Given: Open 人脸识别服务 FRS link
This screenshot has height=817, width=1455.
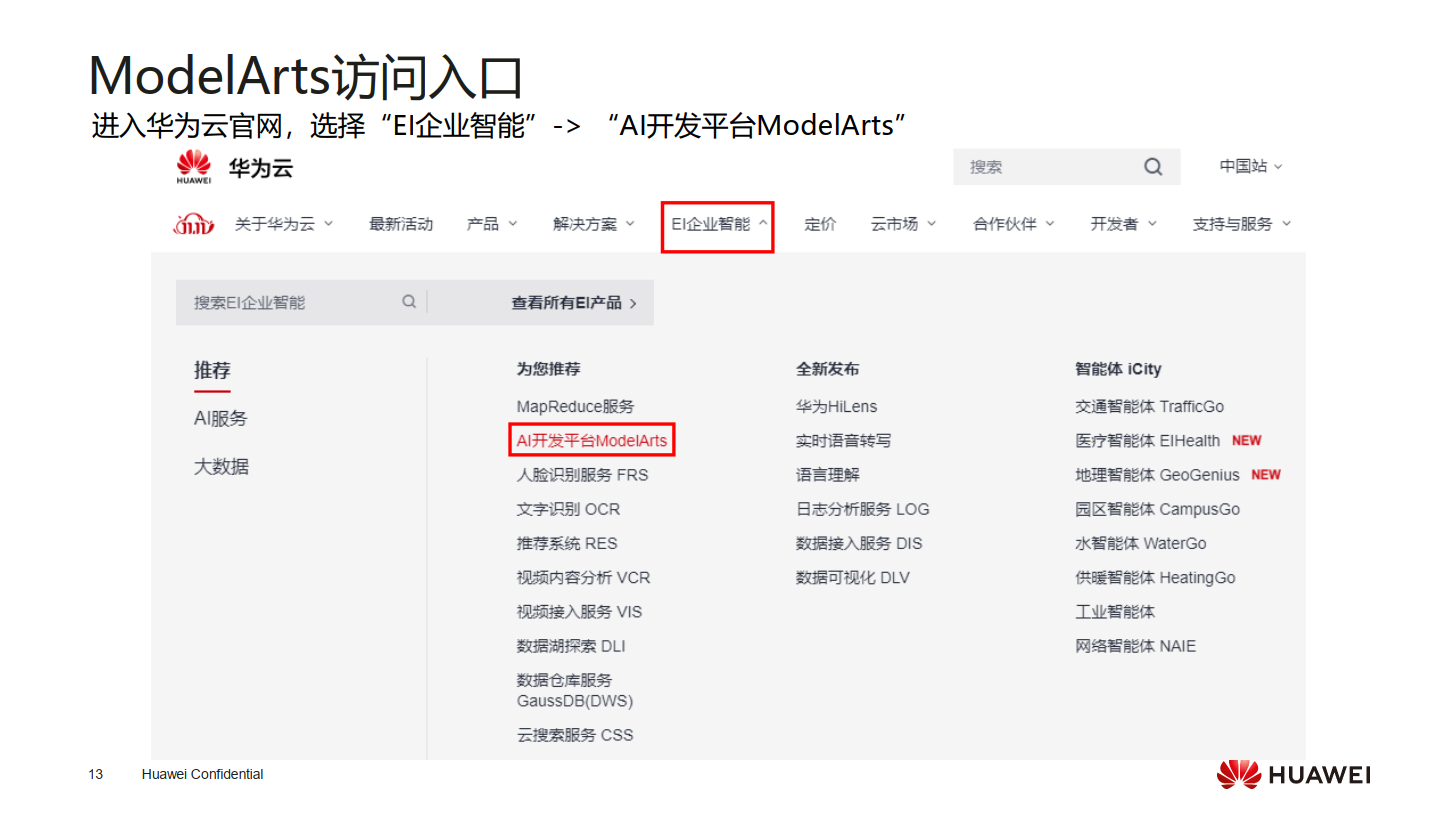Looking at the screenshot, I should click(582, 475).
